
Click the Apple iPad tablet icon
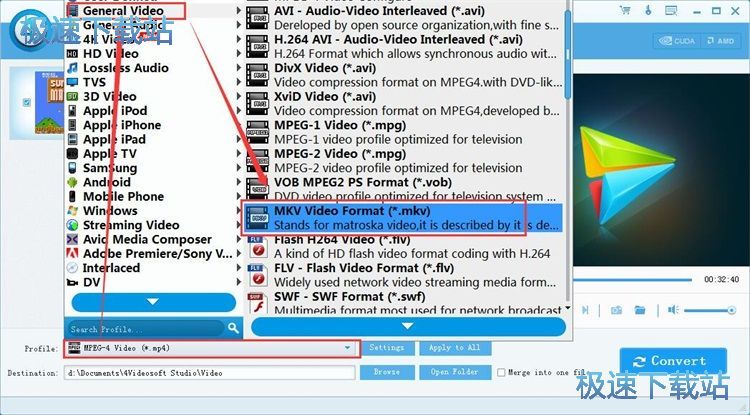pos(72,140)
